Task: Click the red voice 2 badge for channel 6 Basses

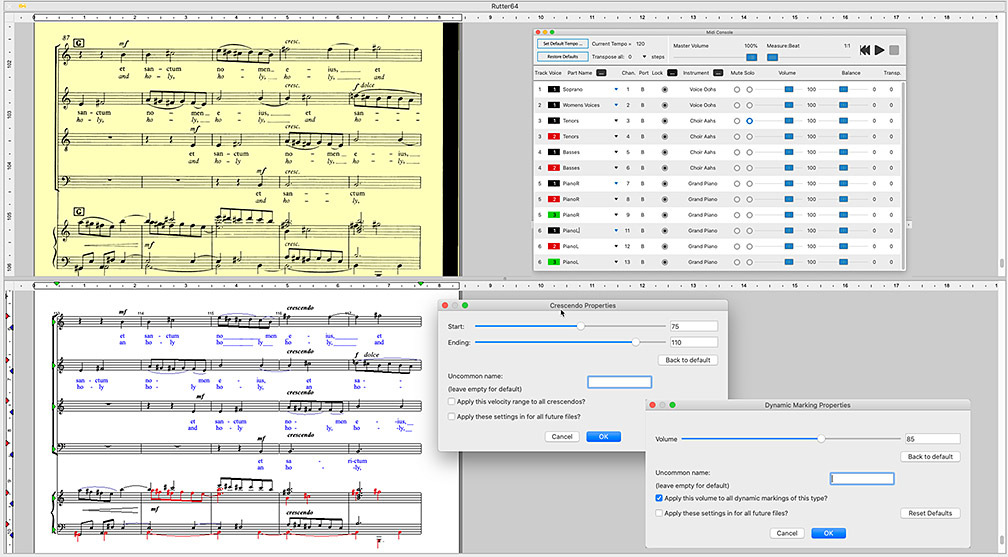Action: click(554, 168)
